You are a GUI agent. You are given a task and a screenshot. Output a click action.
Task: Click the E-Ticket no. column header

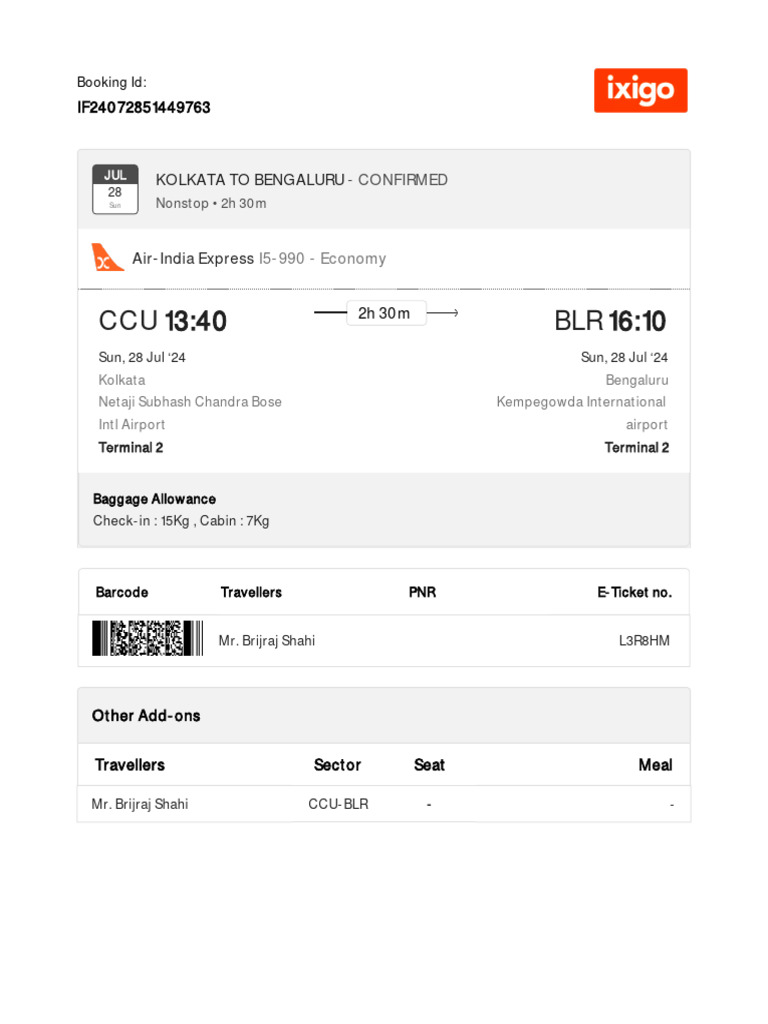click(634, 593)
